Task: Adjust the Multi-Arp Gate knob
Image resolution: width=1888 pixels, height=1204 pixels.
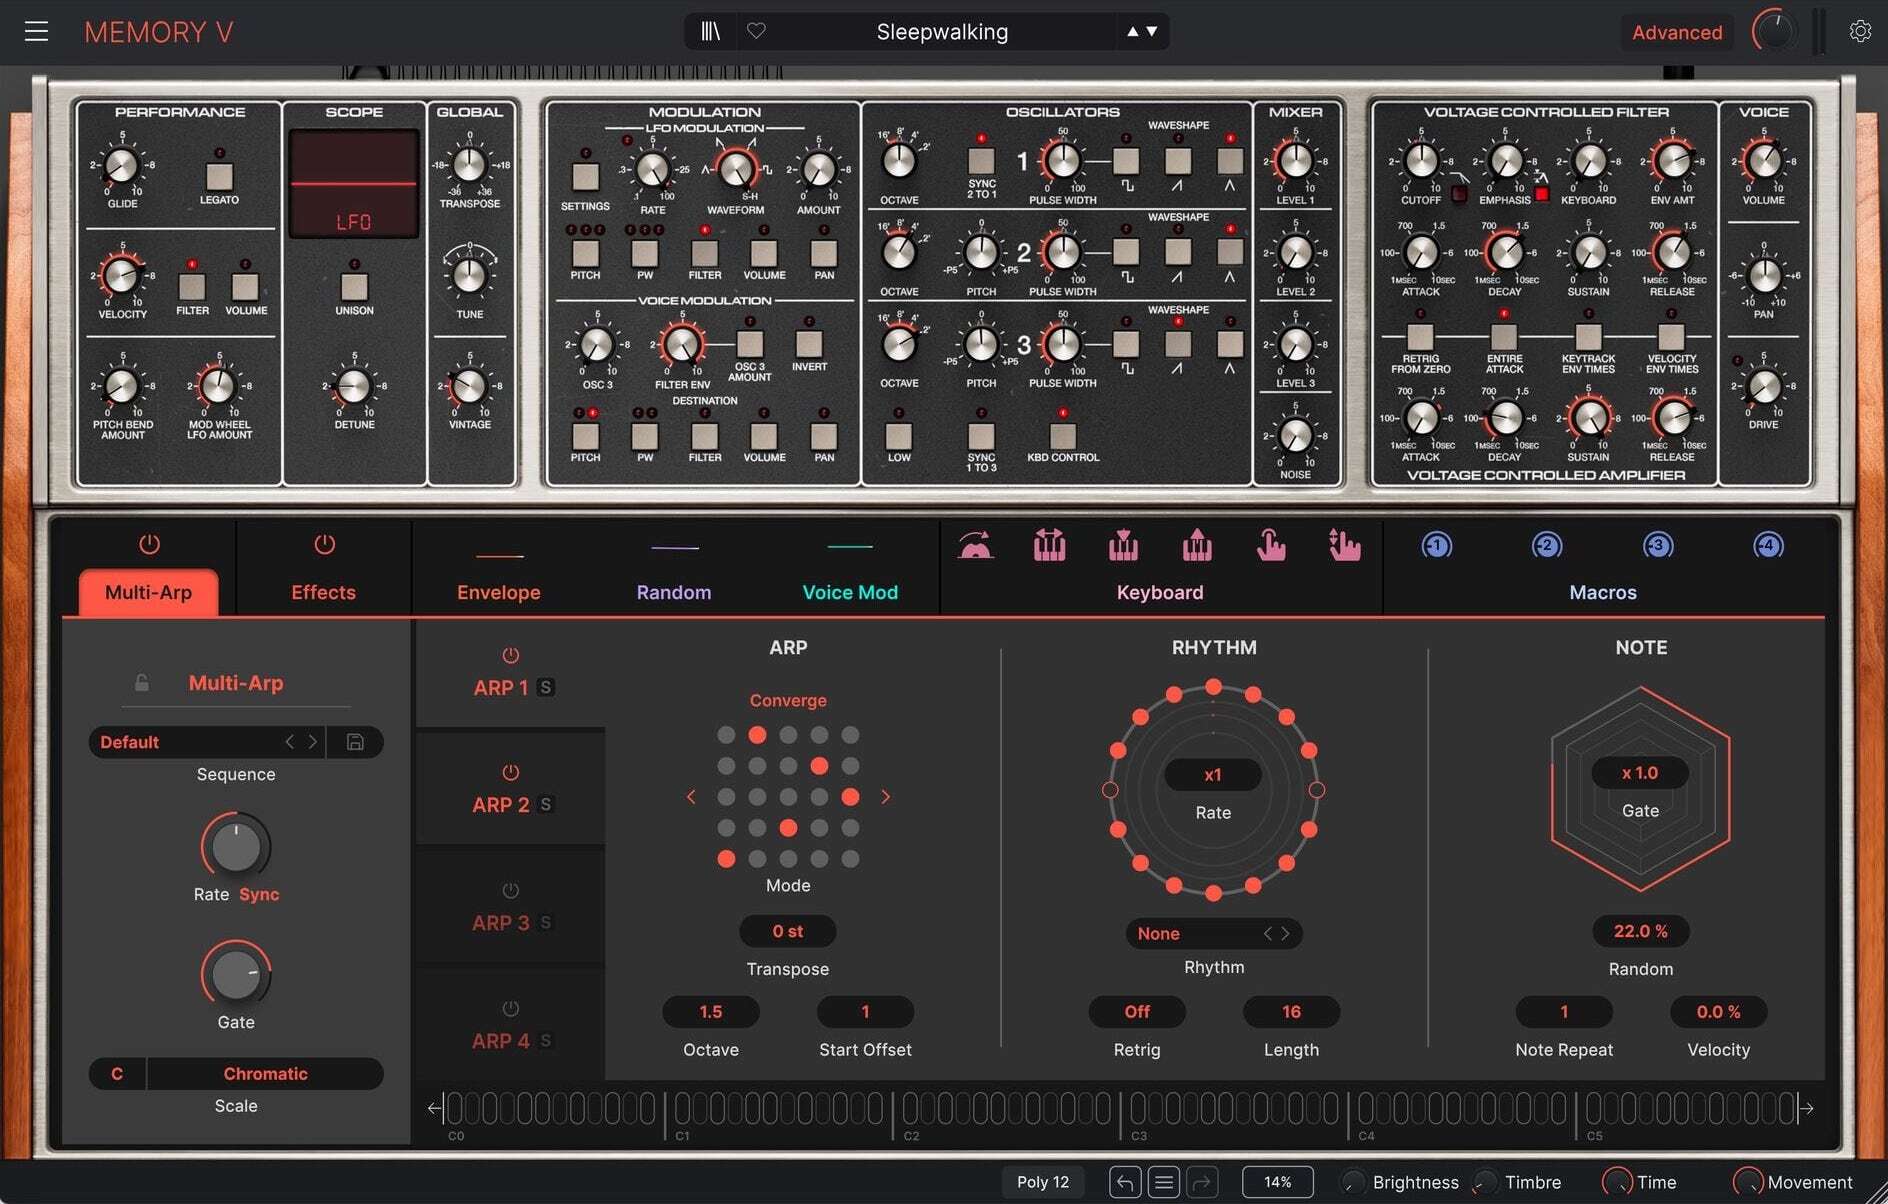Action: [x=237, y=974]
